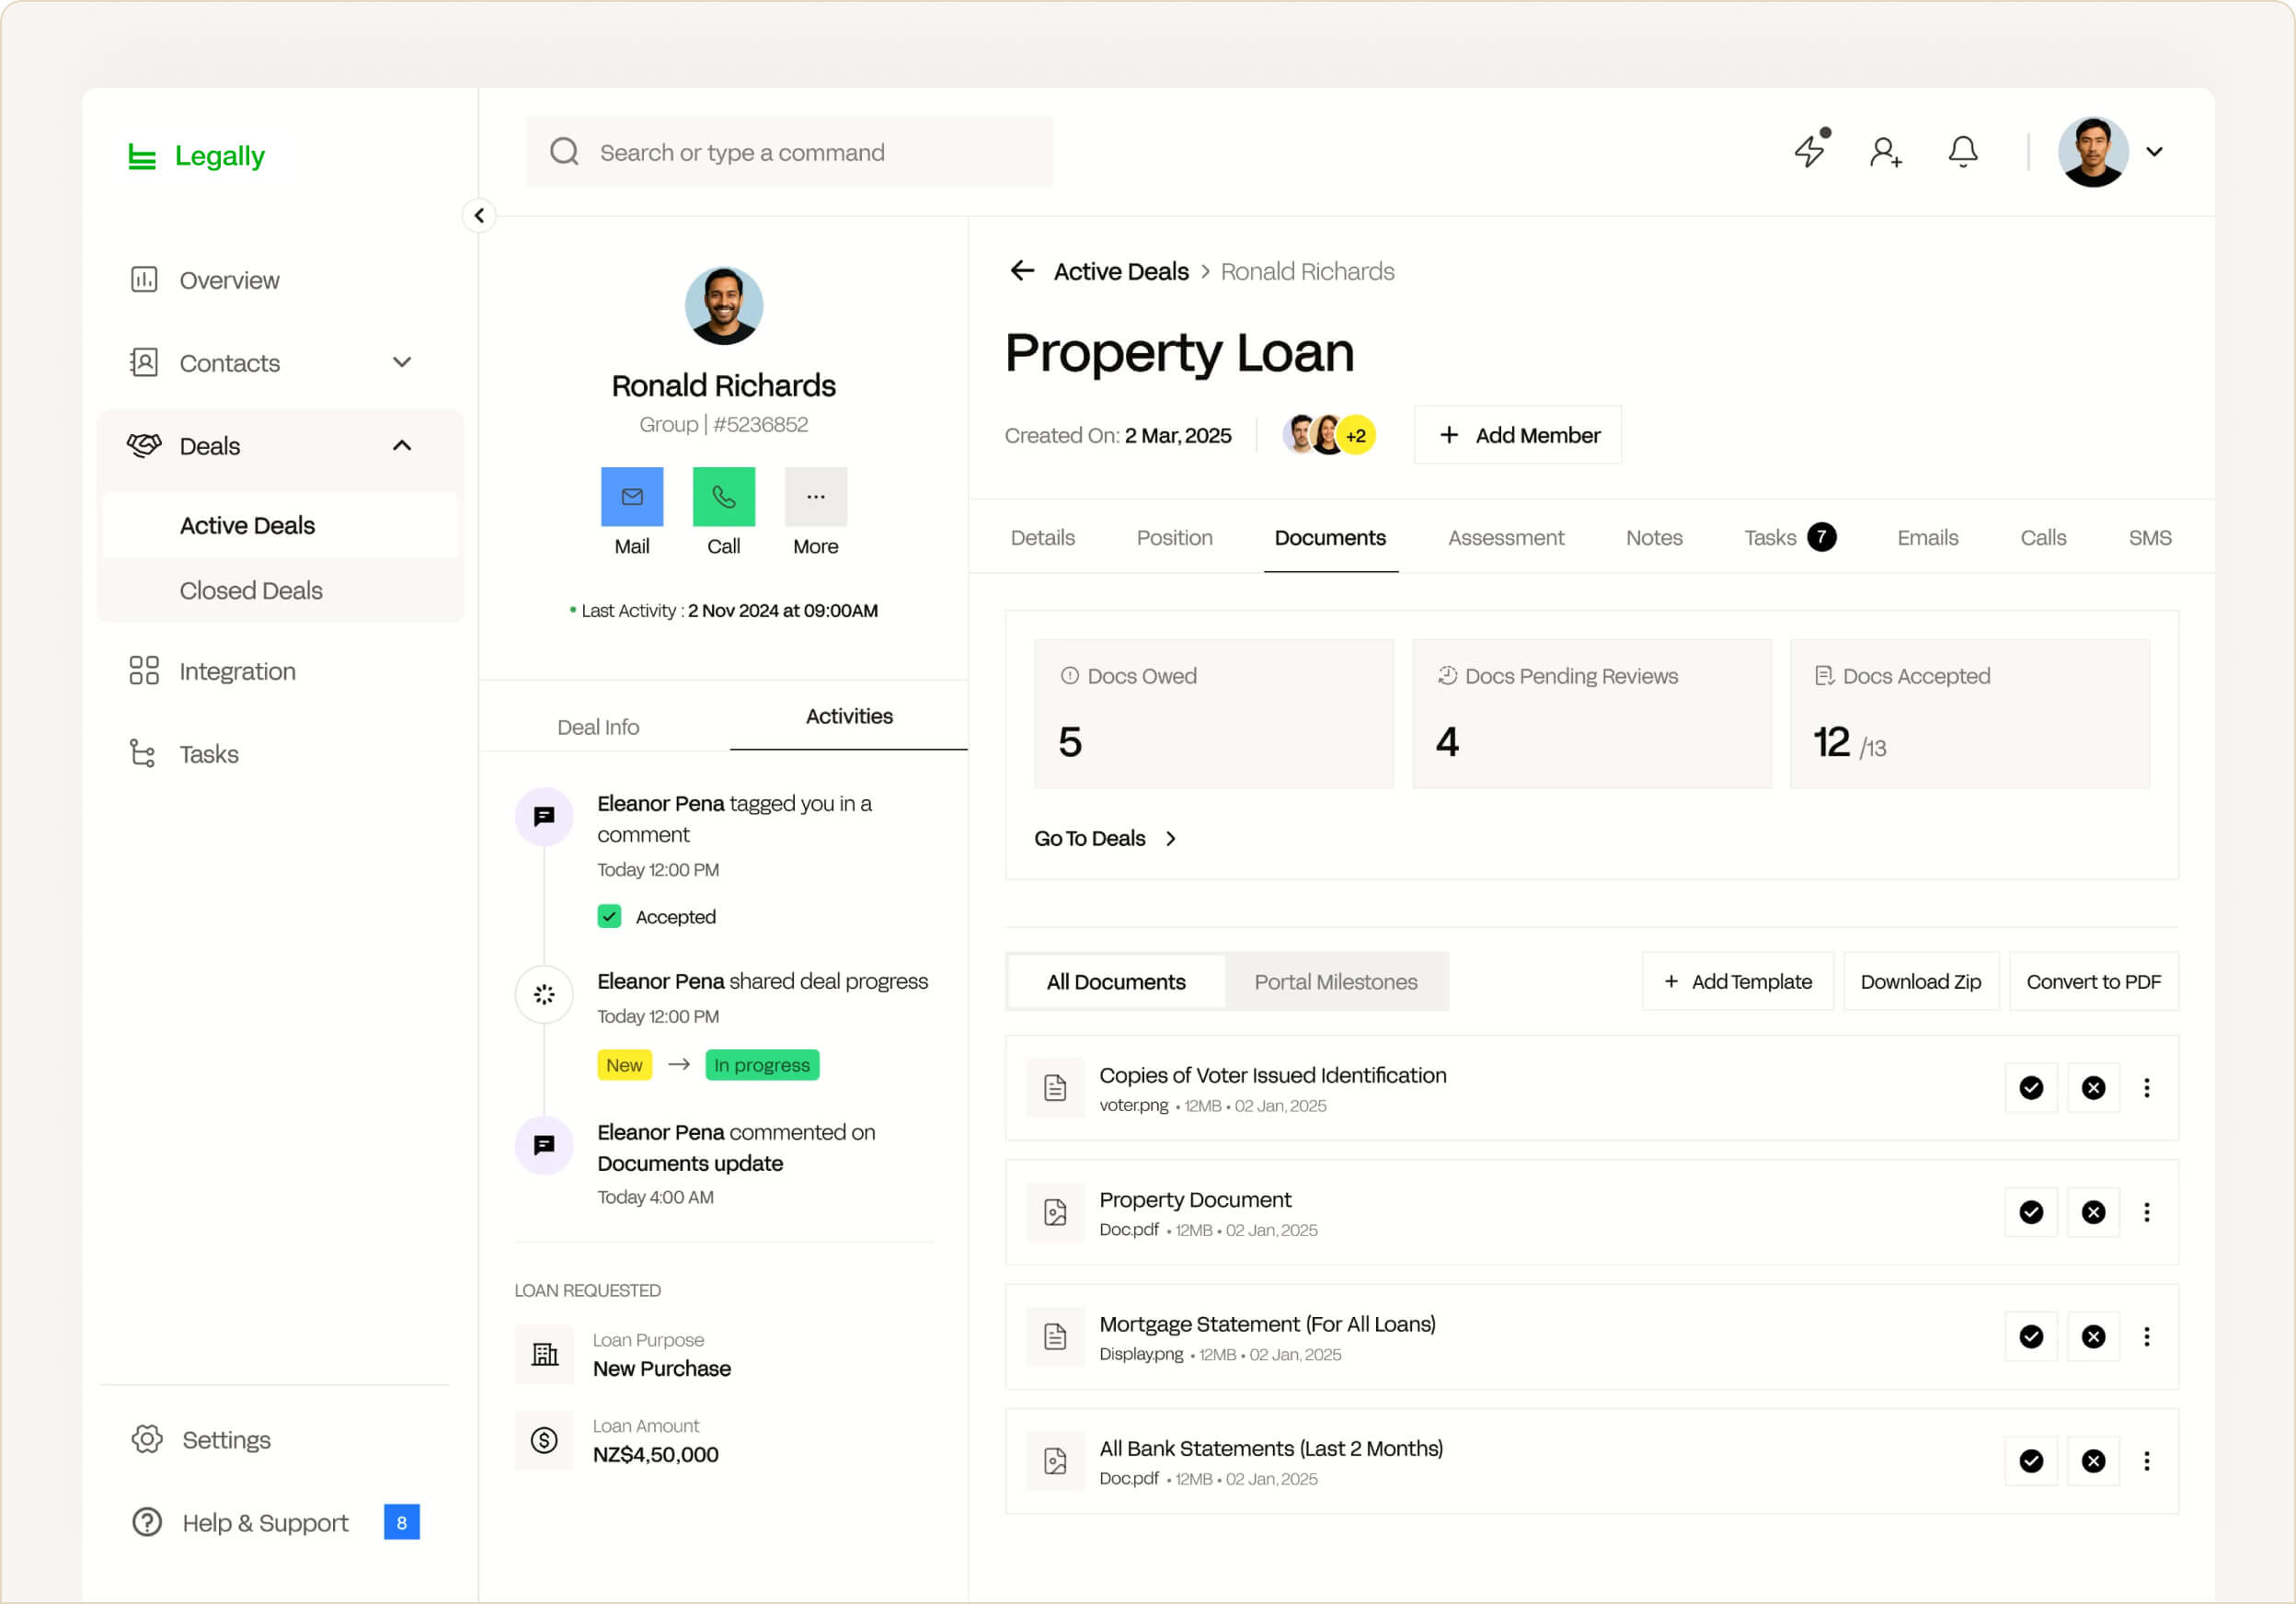Approve the Mortgage Statement with the checkmark
2296x1604 pixels.
[x=2031, y=1337]
